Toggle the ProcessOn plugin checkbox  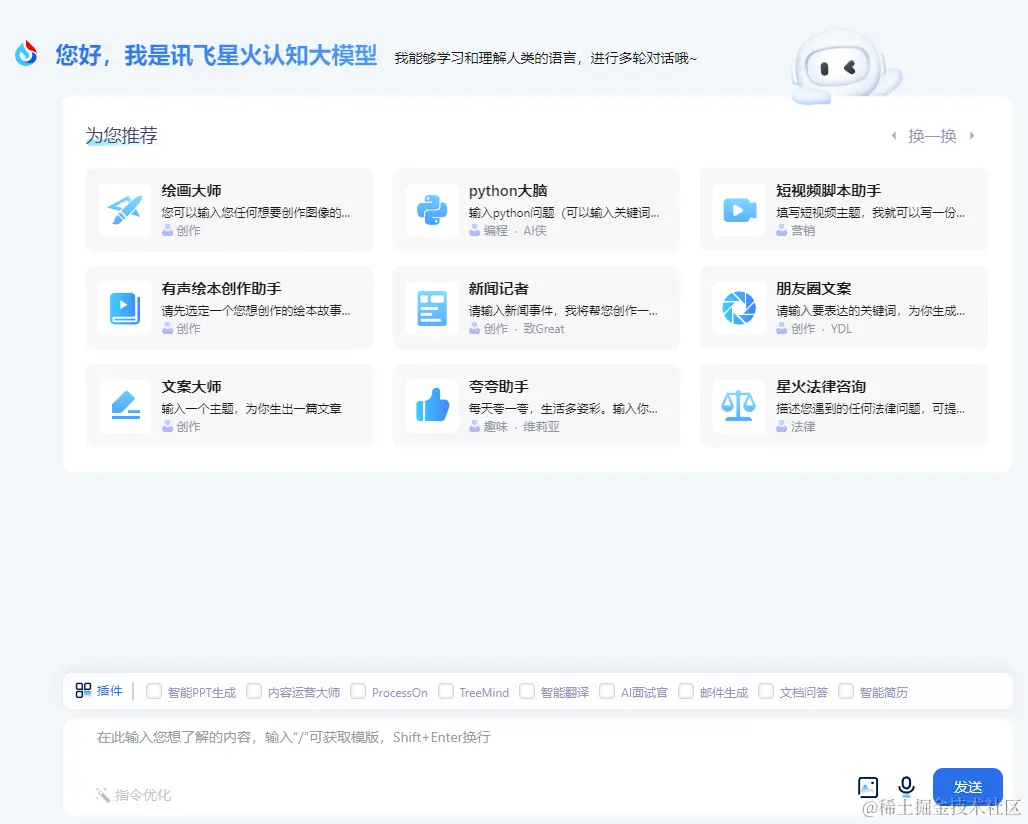point(358,692)
